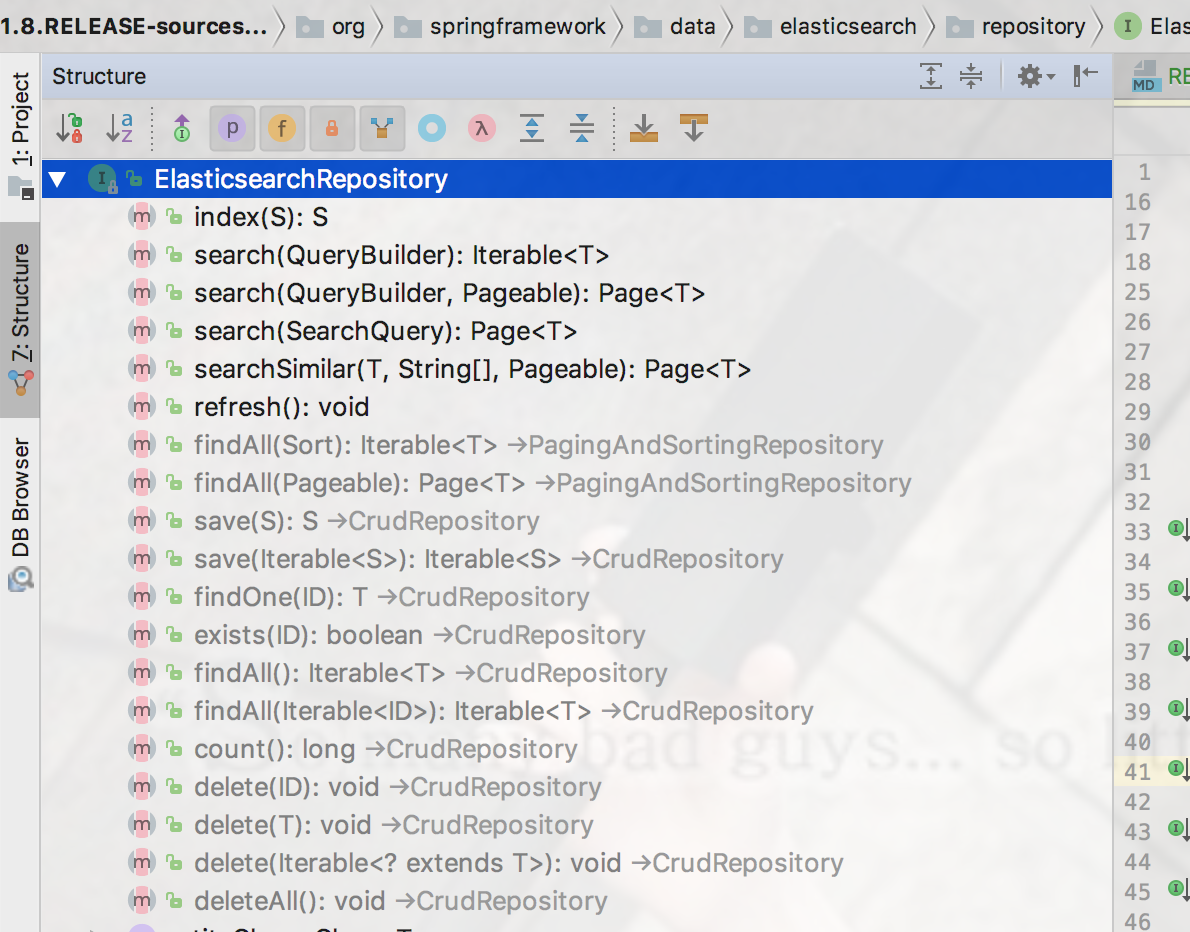Select delete(T): void method
Image resolution: width=1190 pixels, height=932 pixels.
pyautogui.click(x=577, y=824)
